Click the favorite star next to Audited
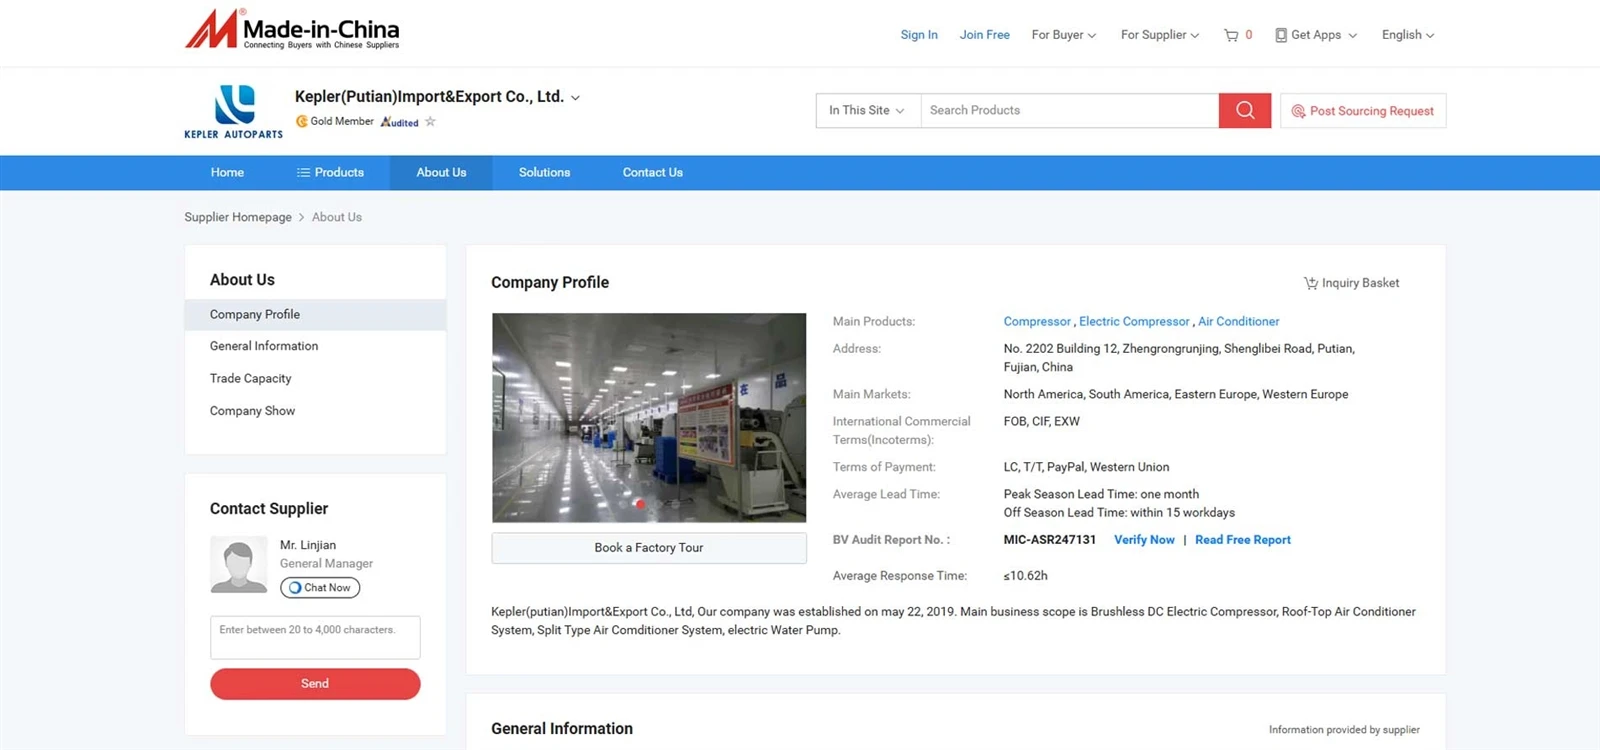This screenshot has height=750, width=1600. [431, 122]
